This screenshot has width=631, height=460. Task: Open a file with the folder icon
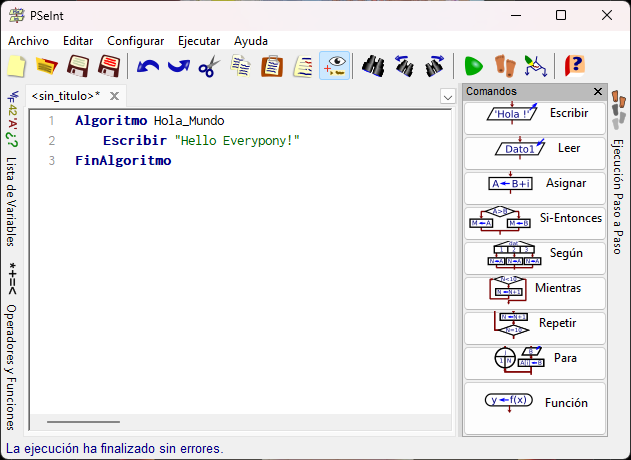click(47, 66)
